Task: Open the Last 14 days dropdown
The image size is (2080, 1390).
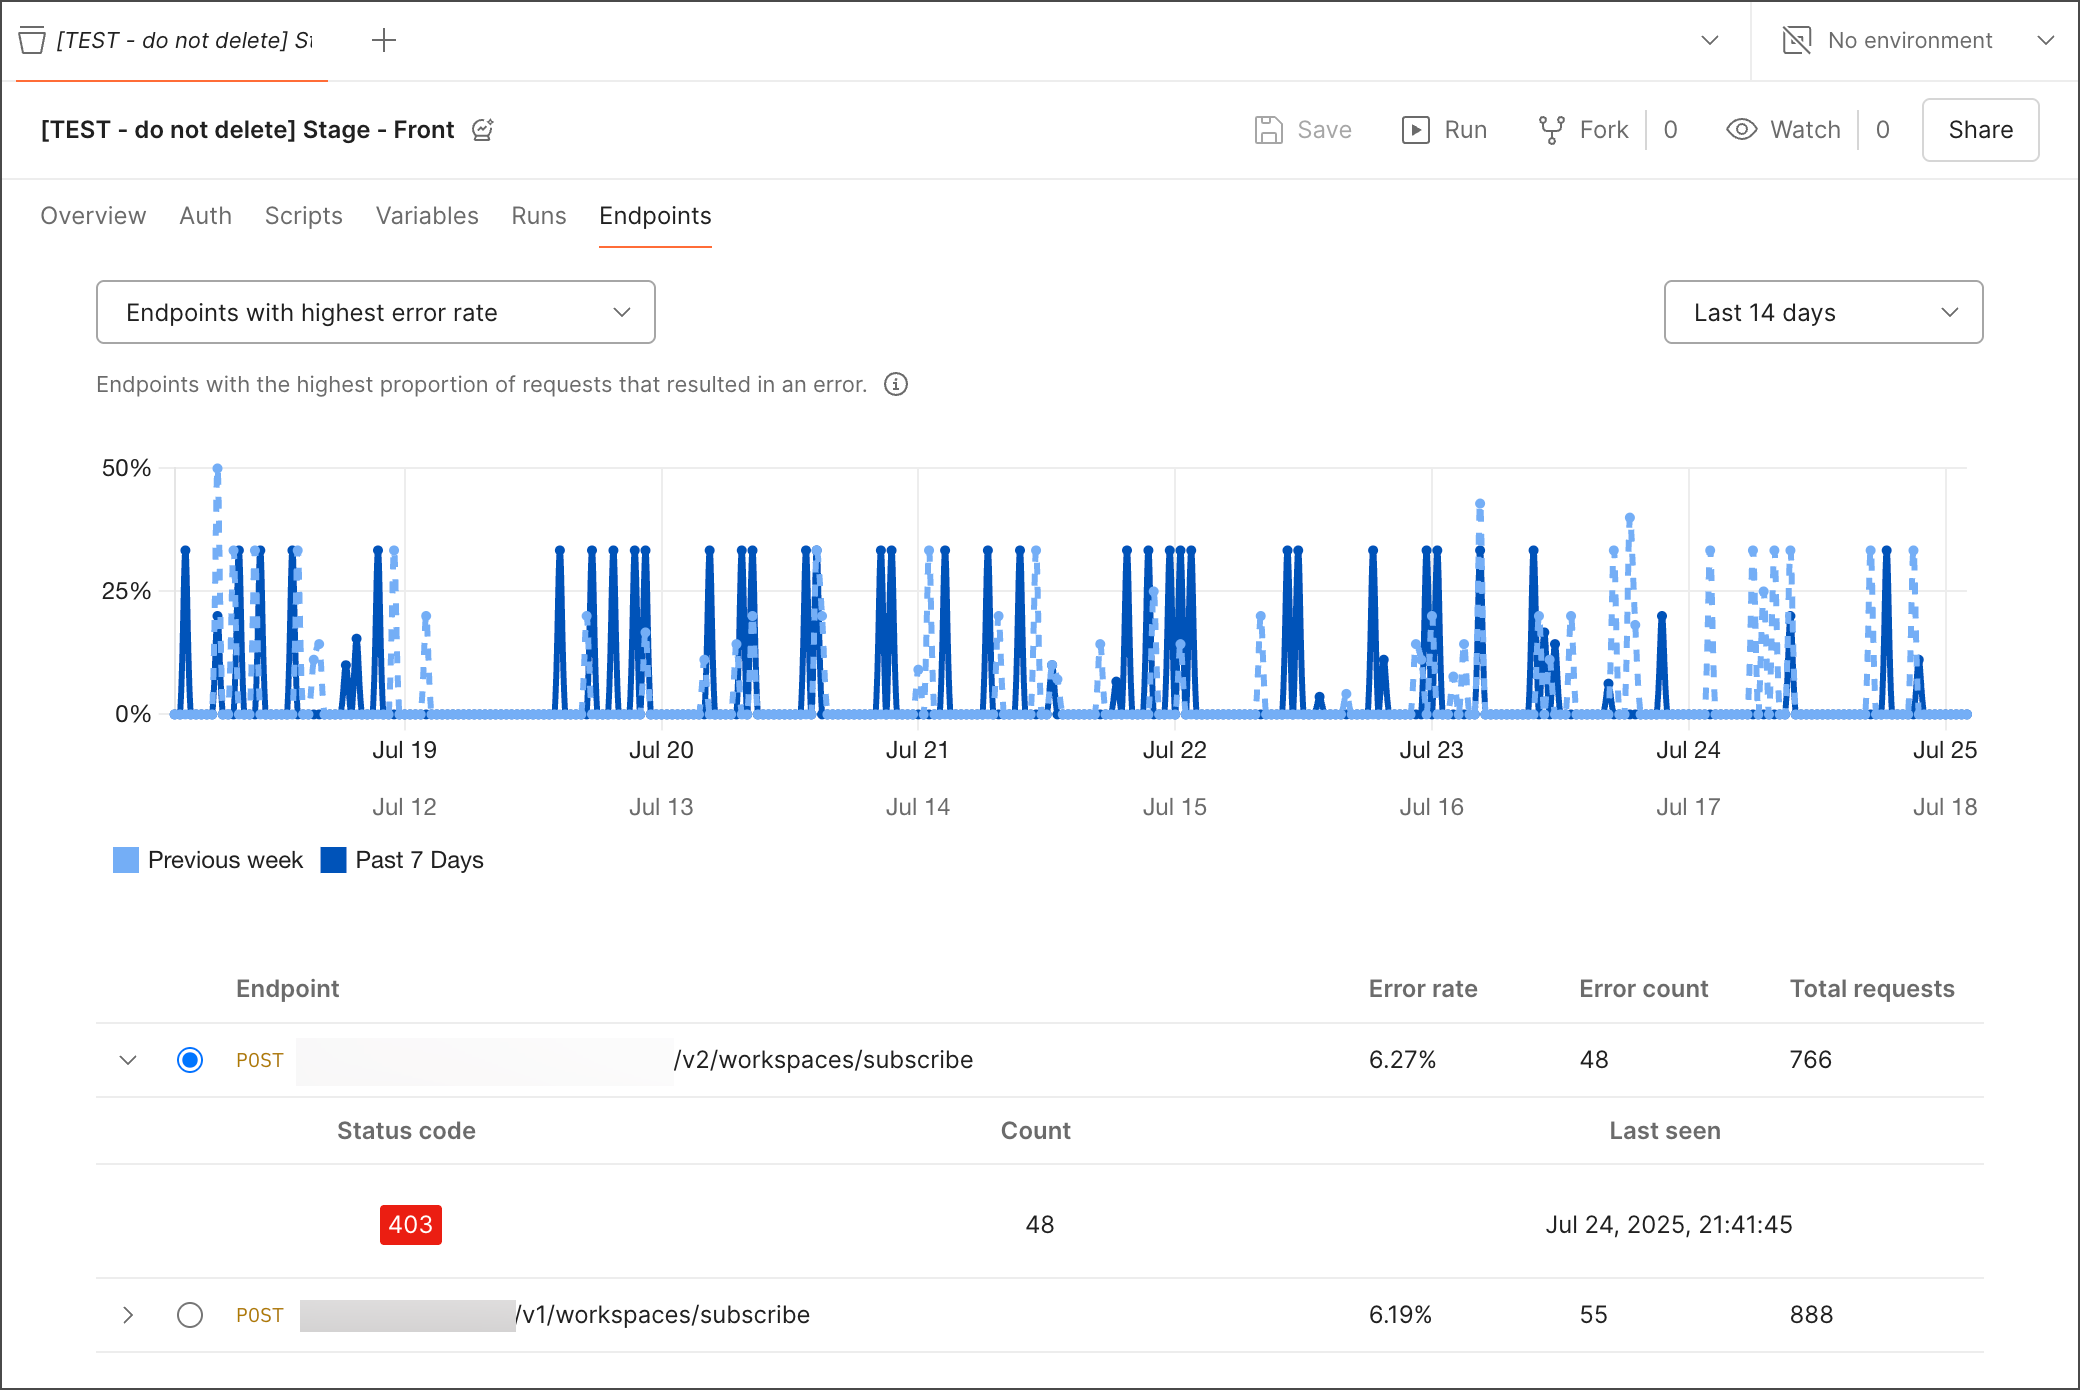Action: point(1823,312)
